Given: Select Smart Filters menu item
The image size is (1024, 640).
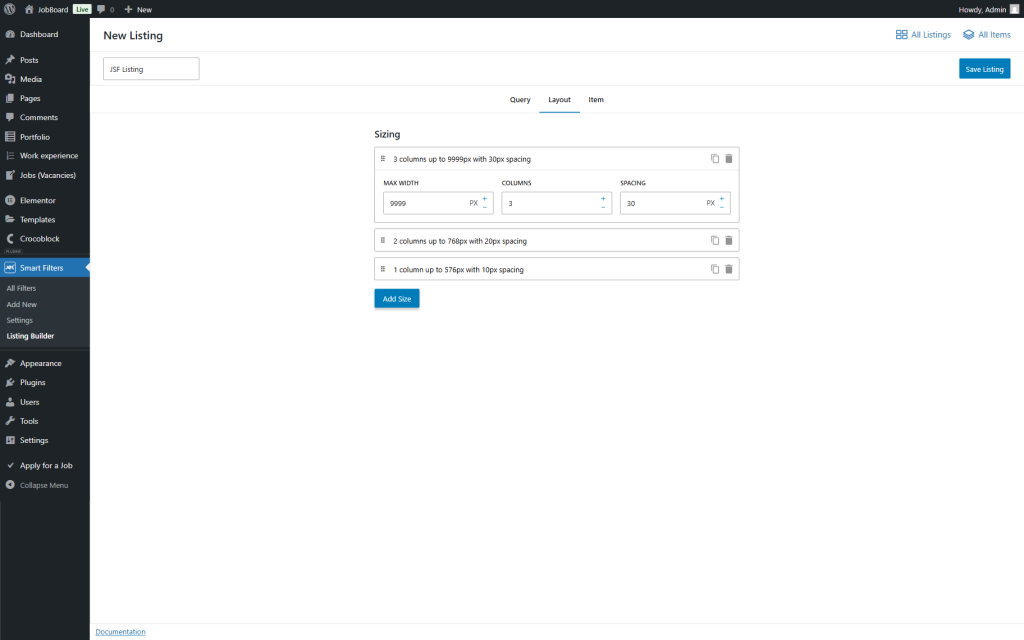Looking at the screenshot, I should [44, 268].
